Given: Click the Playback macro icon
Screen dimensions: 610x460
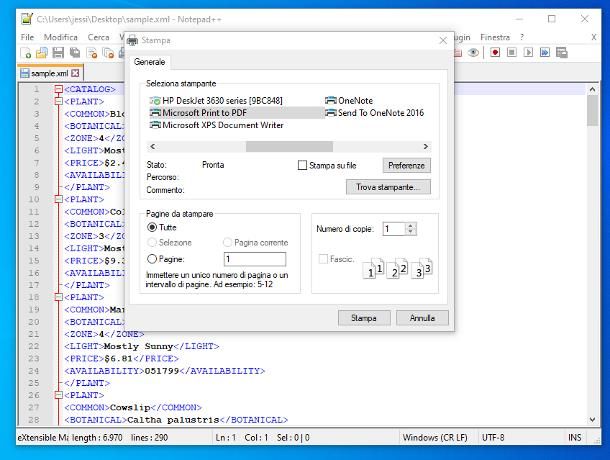Looking at the screenshot, I should point(528,52).
